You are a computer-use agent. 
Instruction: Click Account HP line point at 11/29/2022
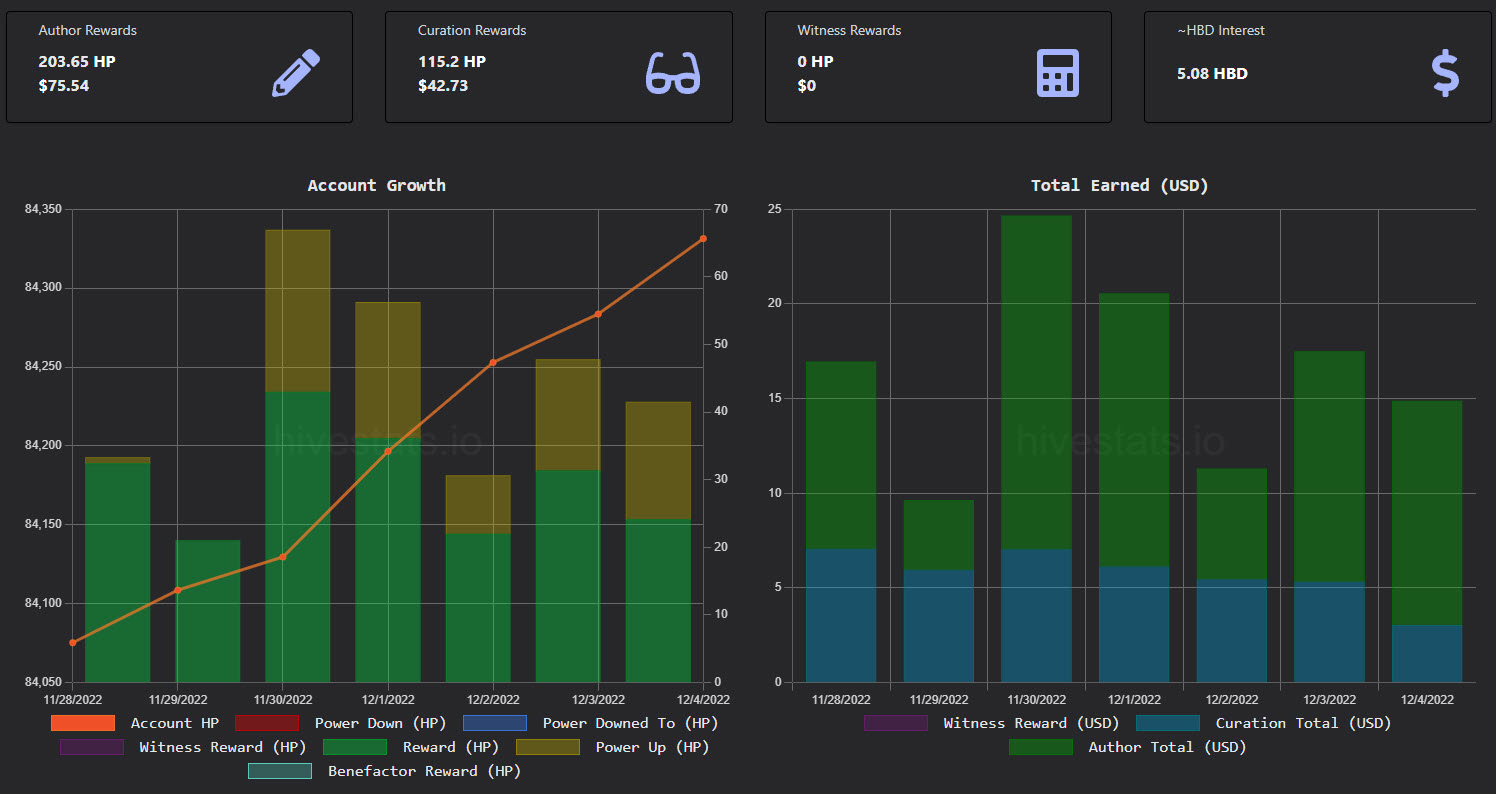pos(178,590)
